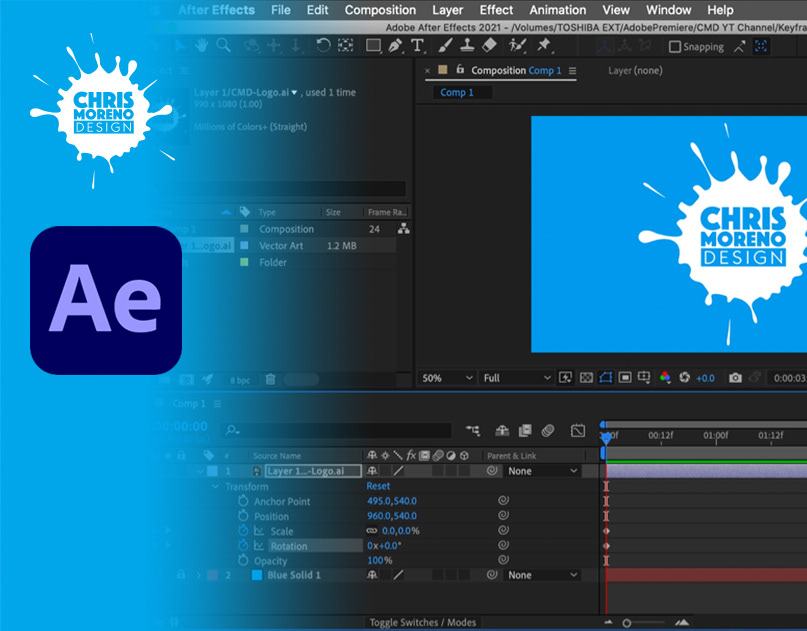Viewport: 807px width, 631px height.
Task: Click the Region of Interest icon
Action: [625, 378]
